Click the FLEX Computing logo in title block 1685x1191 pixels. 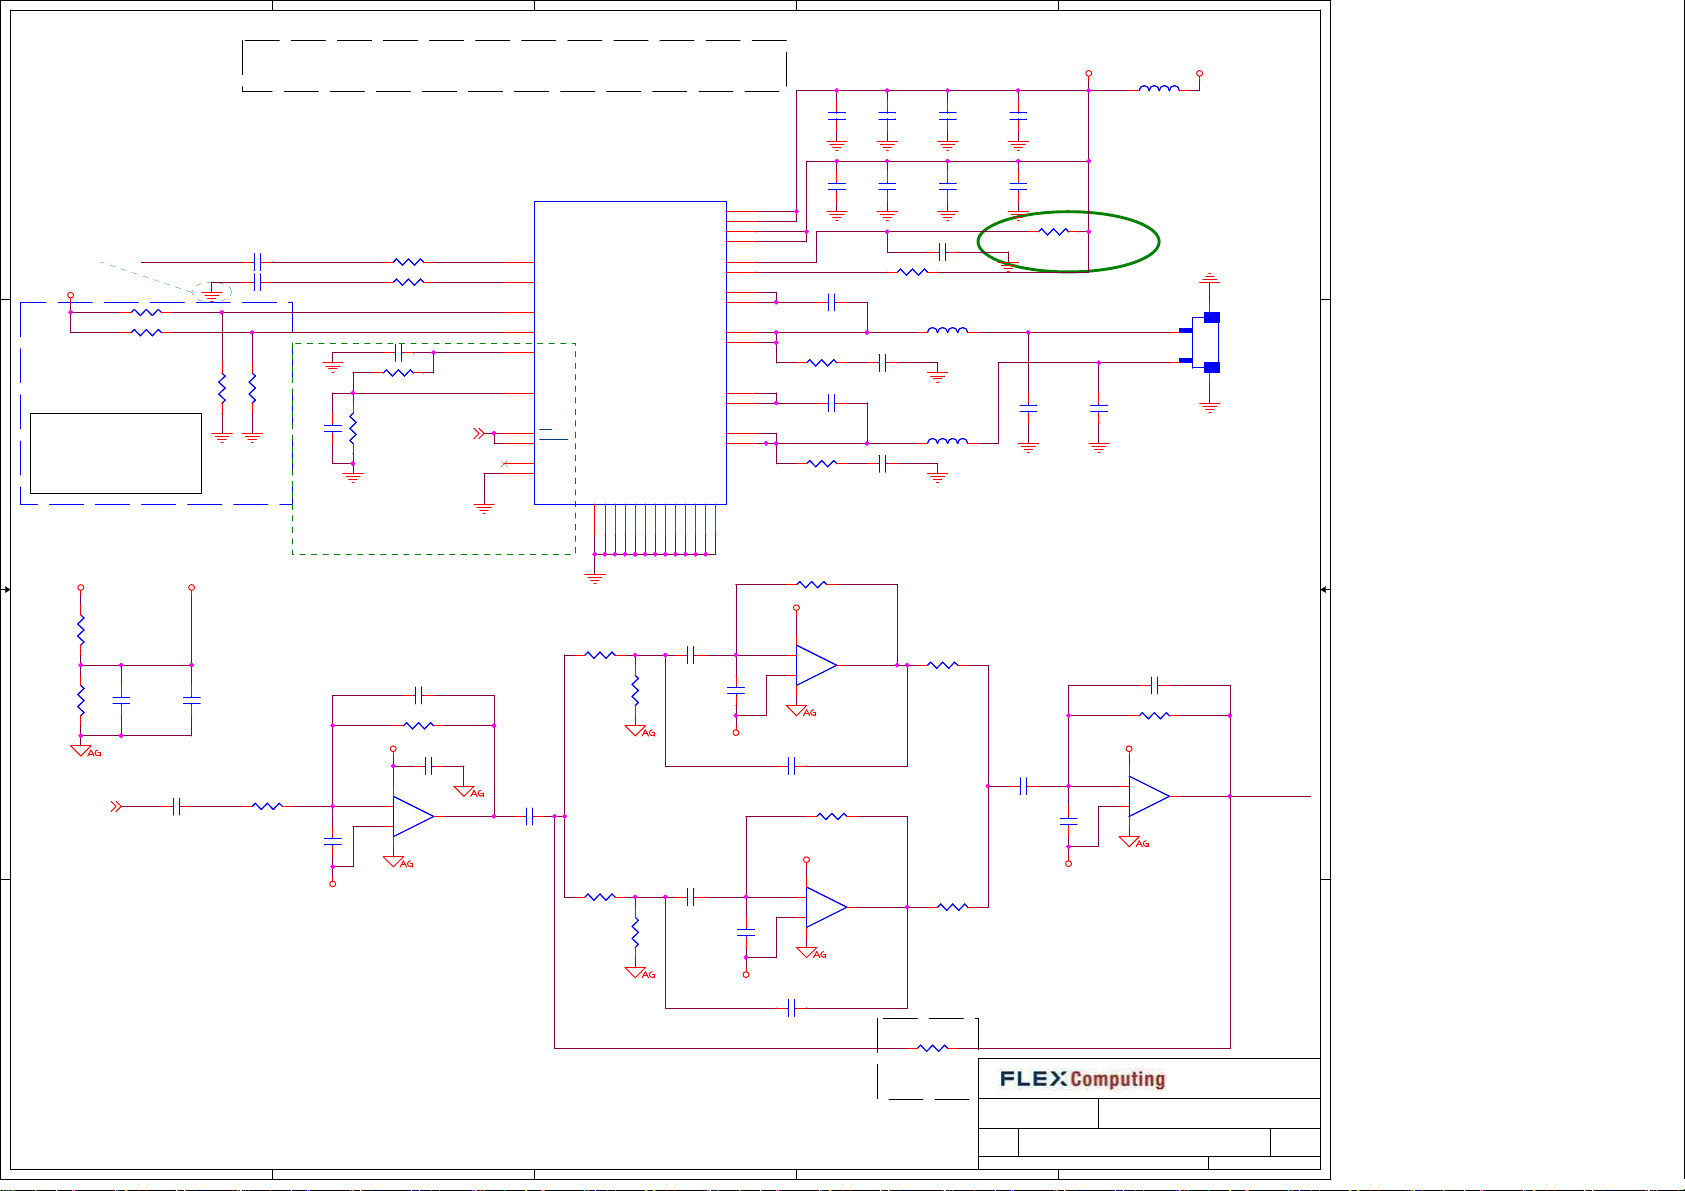(x=1082, y=1079)
